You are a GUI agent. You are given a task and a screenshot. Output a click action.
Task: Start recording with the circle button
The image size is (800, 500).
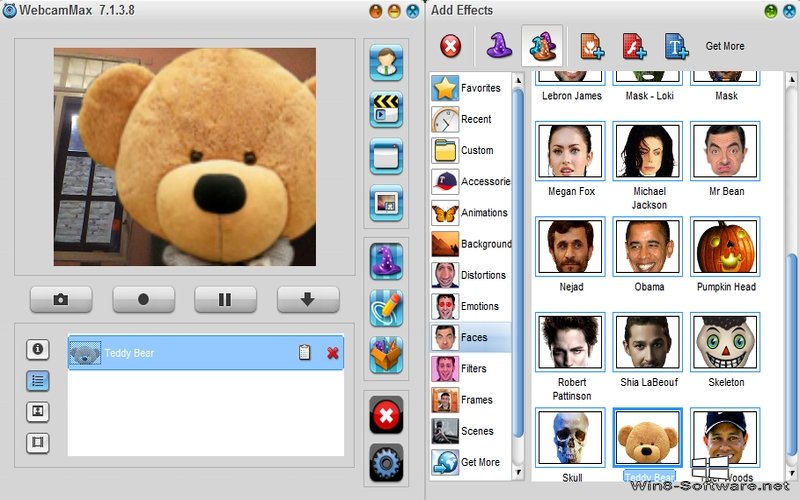[x=143, y=299]
